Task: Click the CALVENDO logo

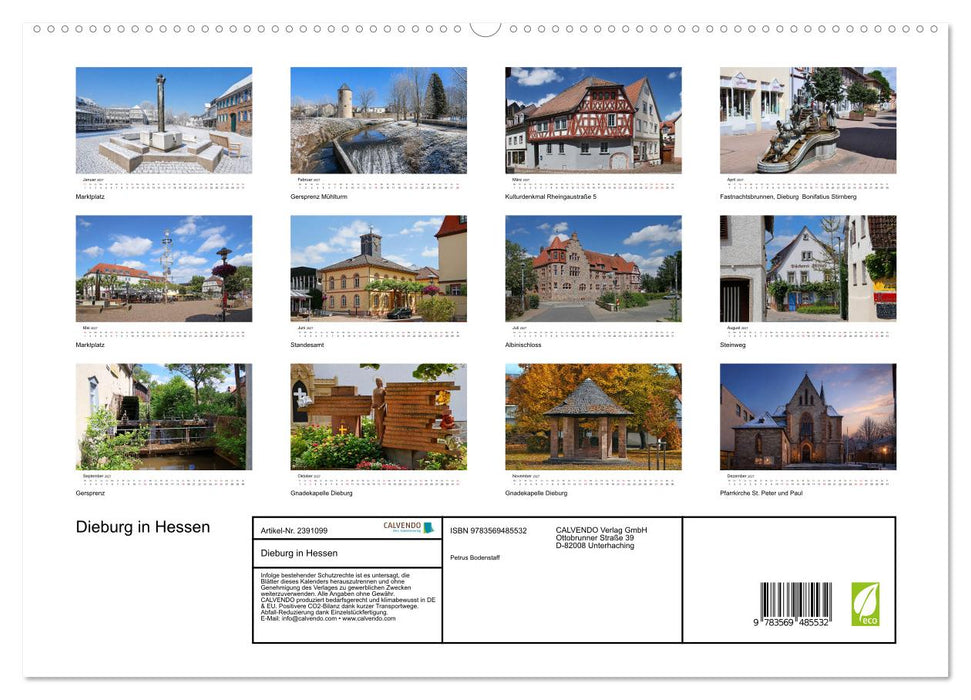Action: 408,527
